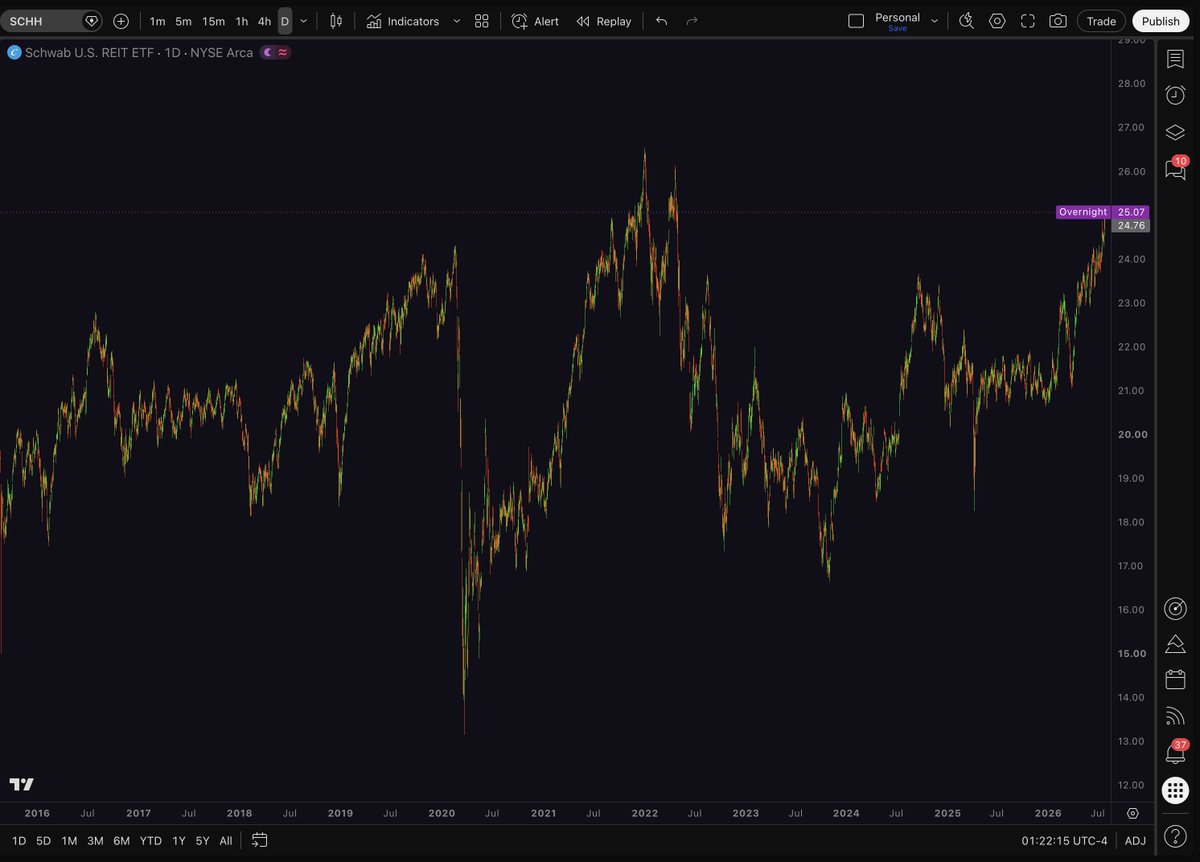Open the Indicators dialog

[402, 21]
